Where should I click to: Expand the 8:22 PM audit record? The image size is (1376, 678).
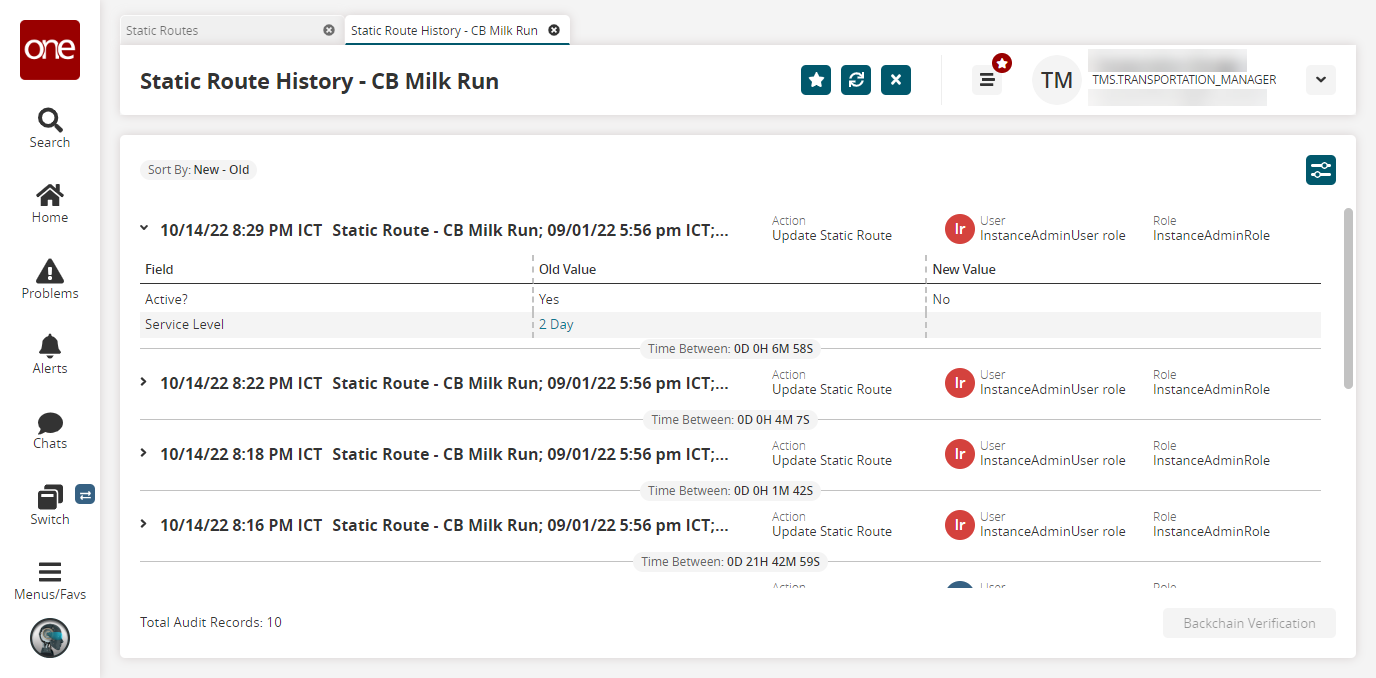pos(144,383)
